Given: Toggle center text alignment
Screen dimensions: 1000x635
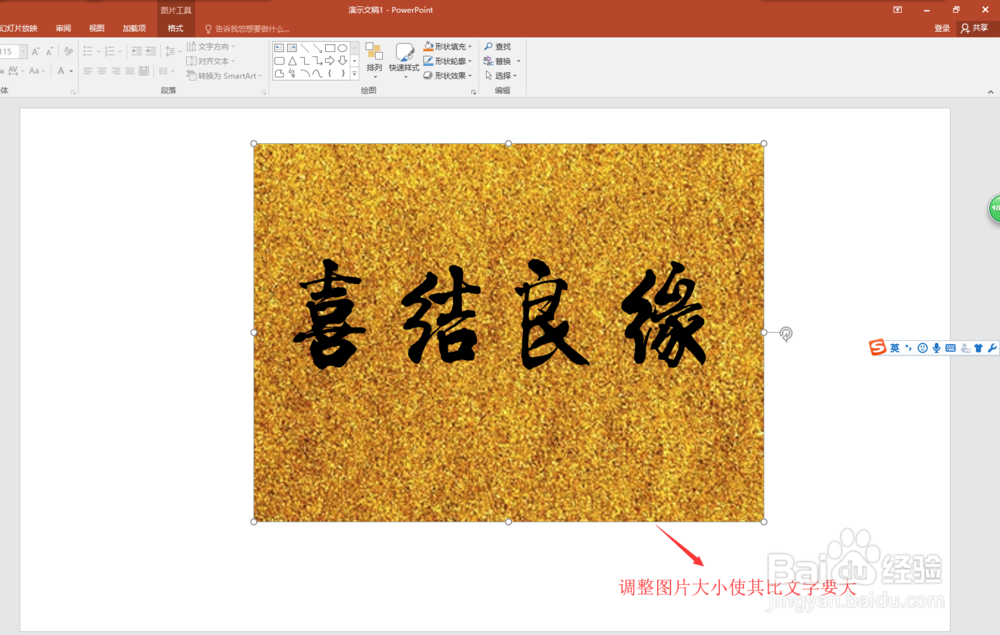Looking at the screenshot, I should tap(101, 70).
